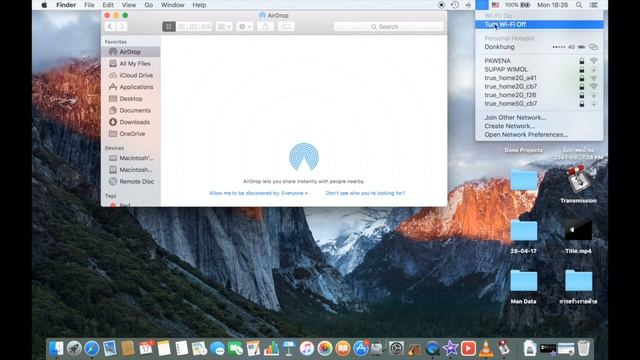Open Safari from the Dock

tap(92, 348)
